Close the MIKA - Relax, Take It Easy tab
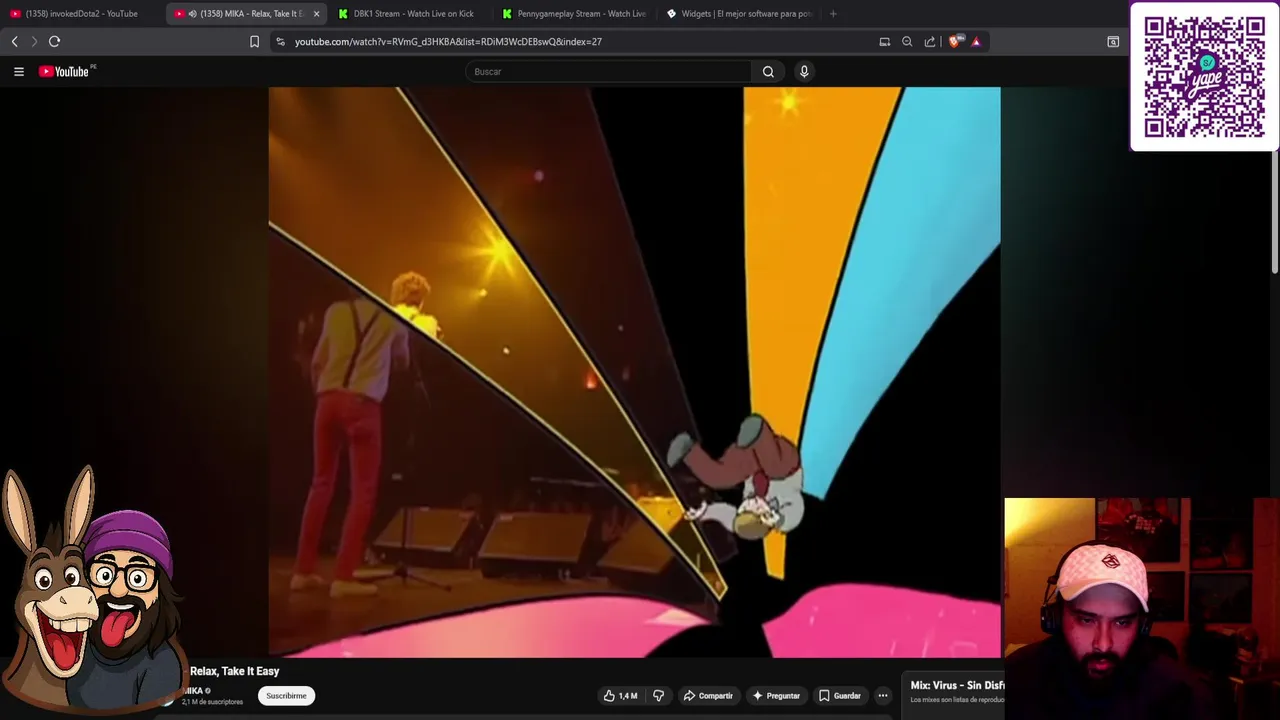The height and width of the screenshot is (720, 1280). (x=316, y=14)
